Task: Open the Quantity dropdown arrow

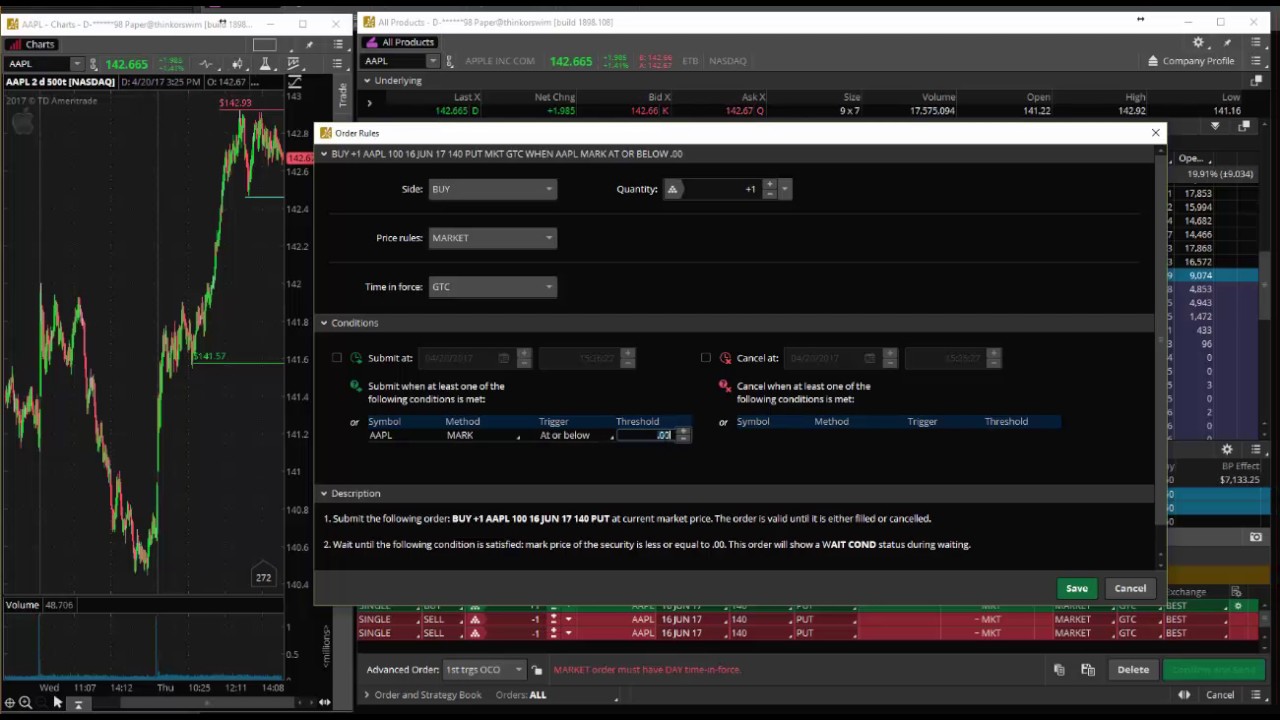Action: 785,189
